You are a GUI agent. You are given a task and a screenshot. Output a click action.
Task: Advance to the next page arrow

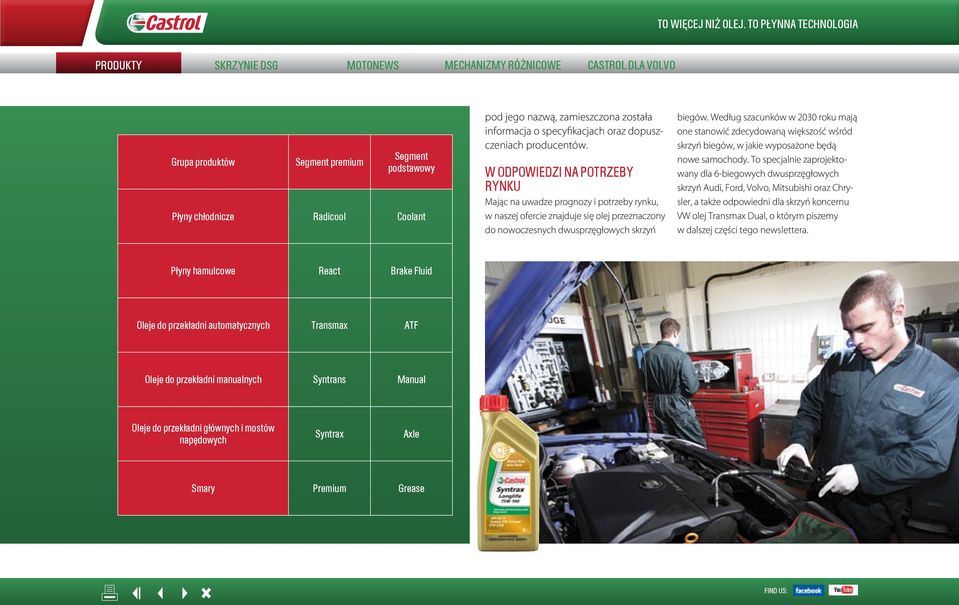pyautogui.click(x=184, y=593)
